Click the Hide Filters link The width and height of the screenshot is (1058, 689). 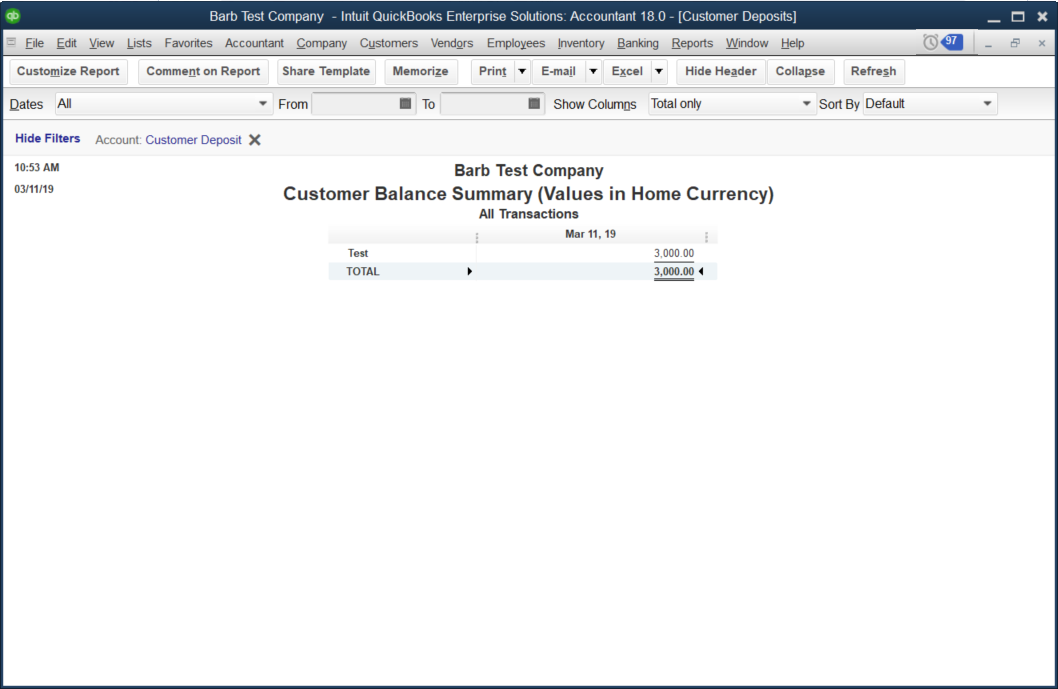(47, 138)
